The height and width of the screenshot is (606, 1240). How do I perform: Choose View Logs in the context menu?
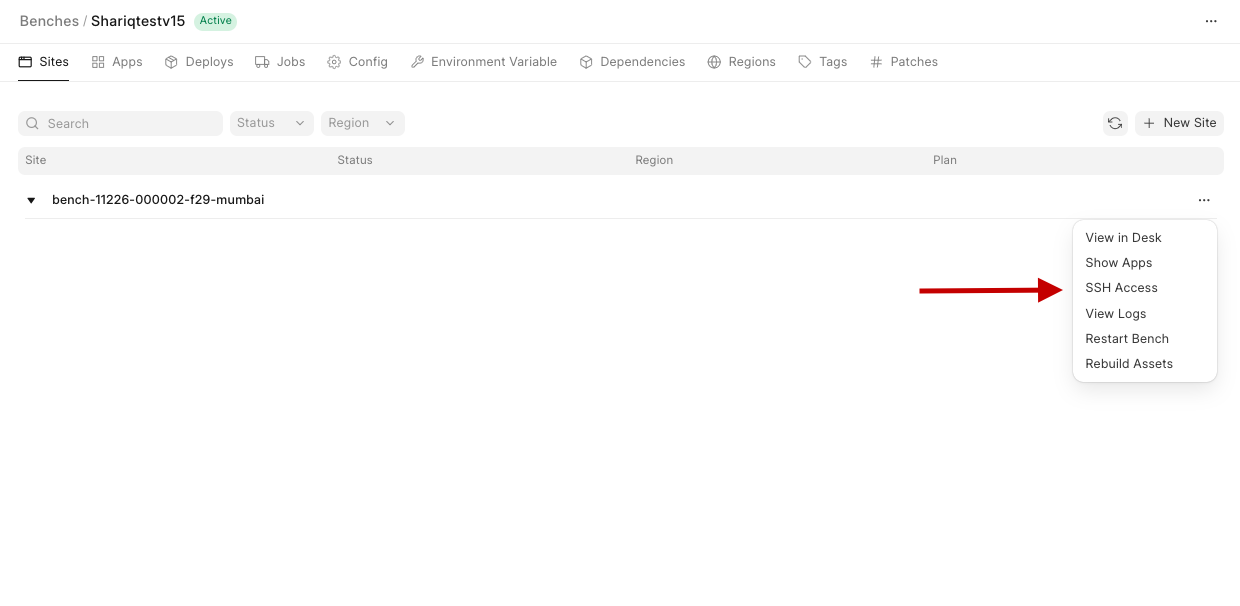point(1115,314)
